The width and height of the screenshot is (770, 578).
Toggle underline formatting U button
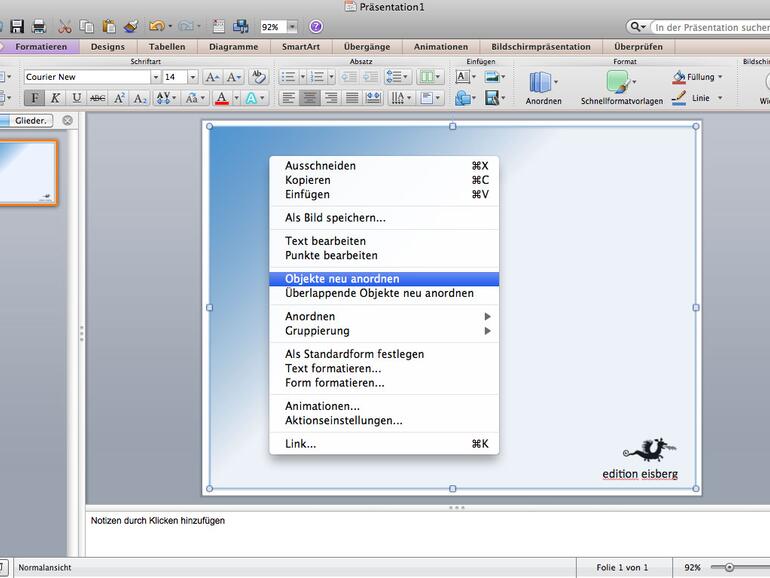(x=77, y=98)
